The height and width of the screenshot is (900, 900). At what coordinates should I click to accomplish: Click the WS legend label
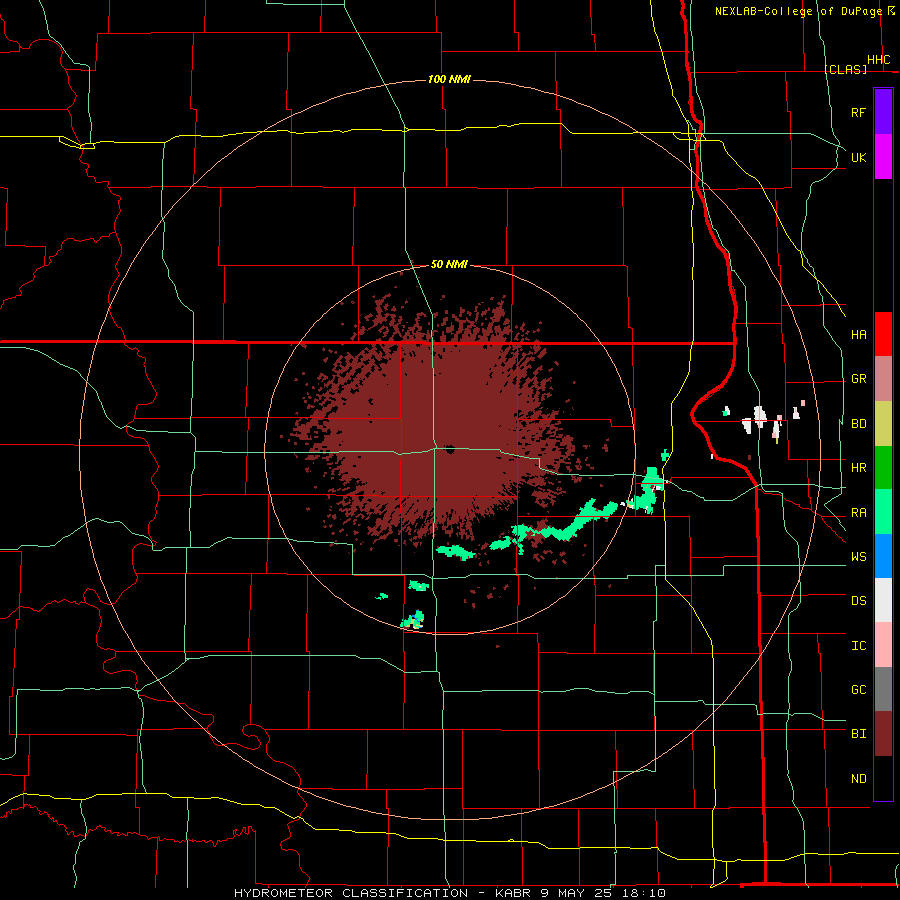[858, 556]
